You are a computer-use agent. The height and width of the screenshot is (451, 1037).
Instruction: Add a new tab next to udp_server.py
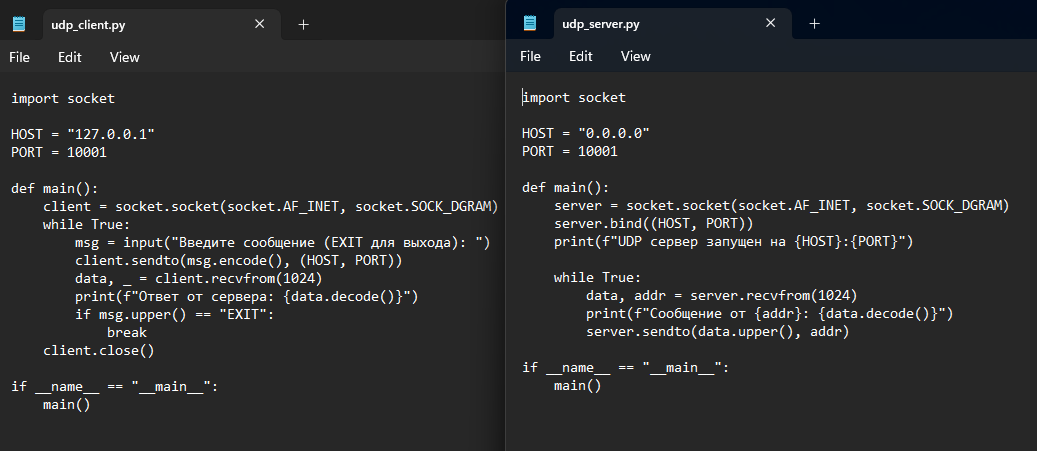tap(815, 24)
